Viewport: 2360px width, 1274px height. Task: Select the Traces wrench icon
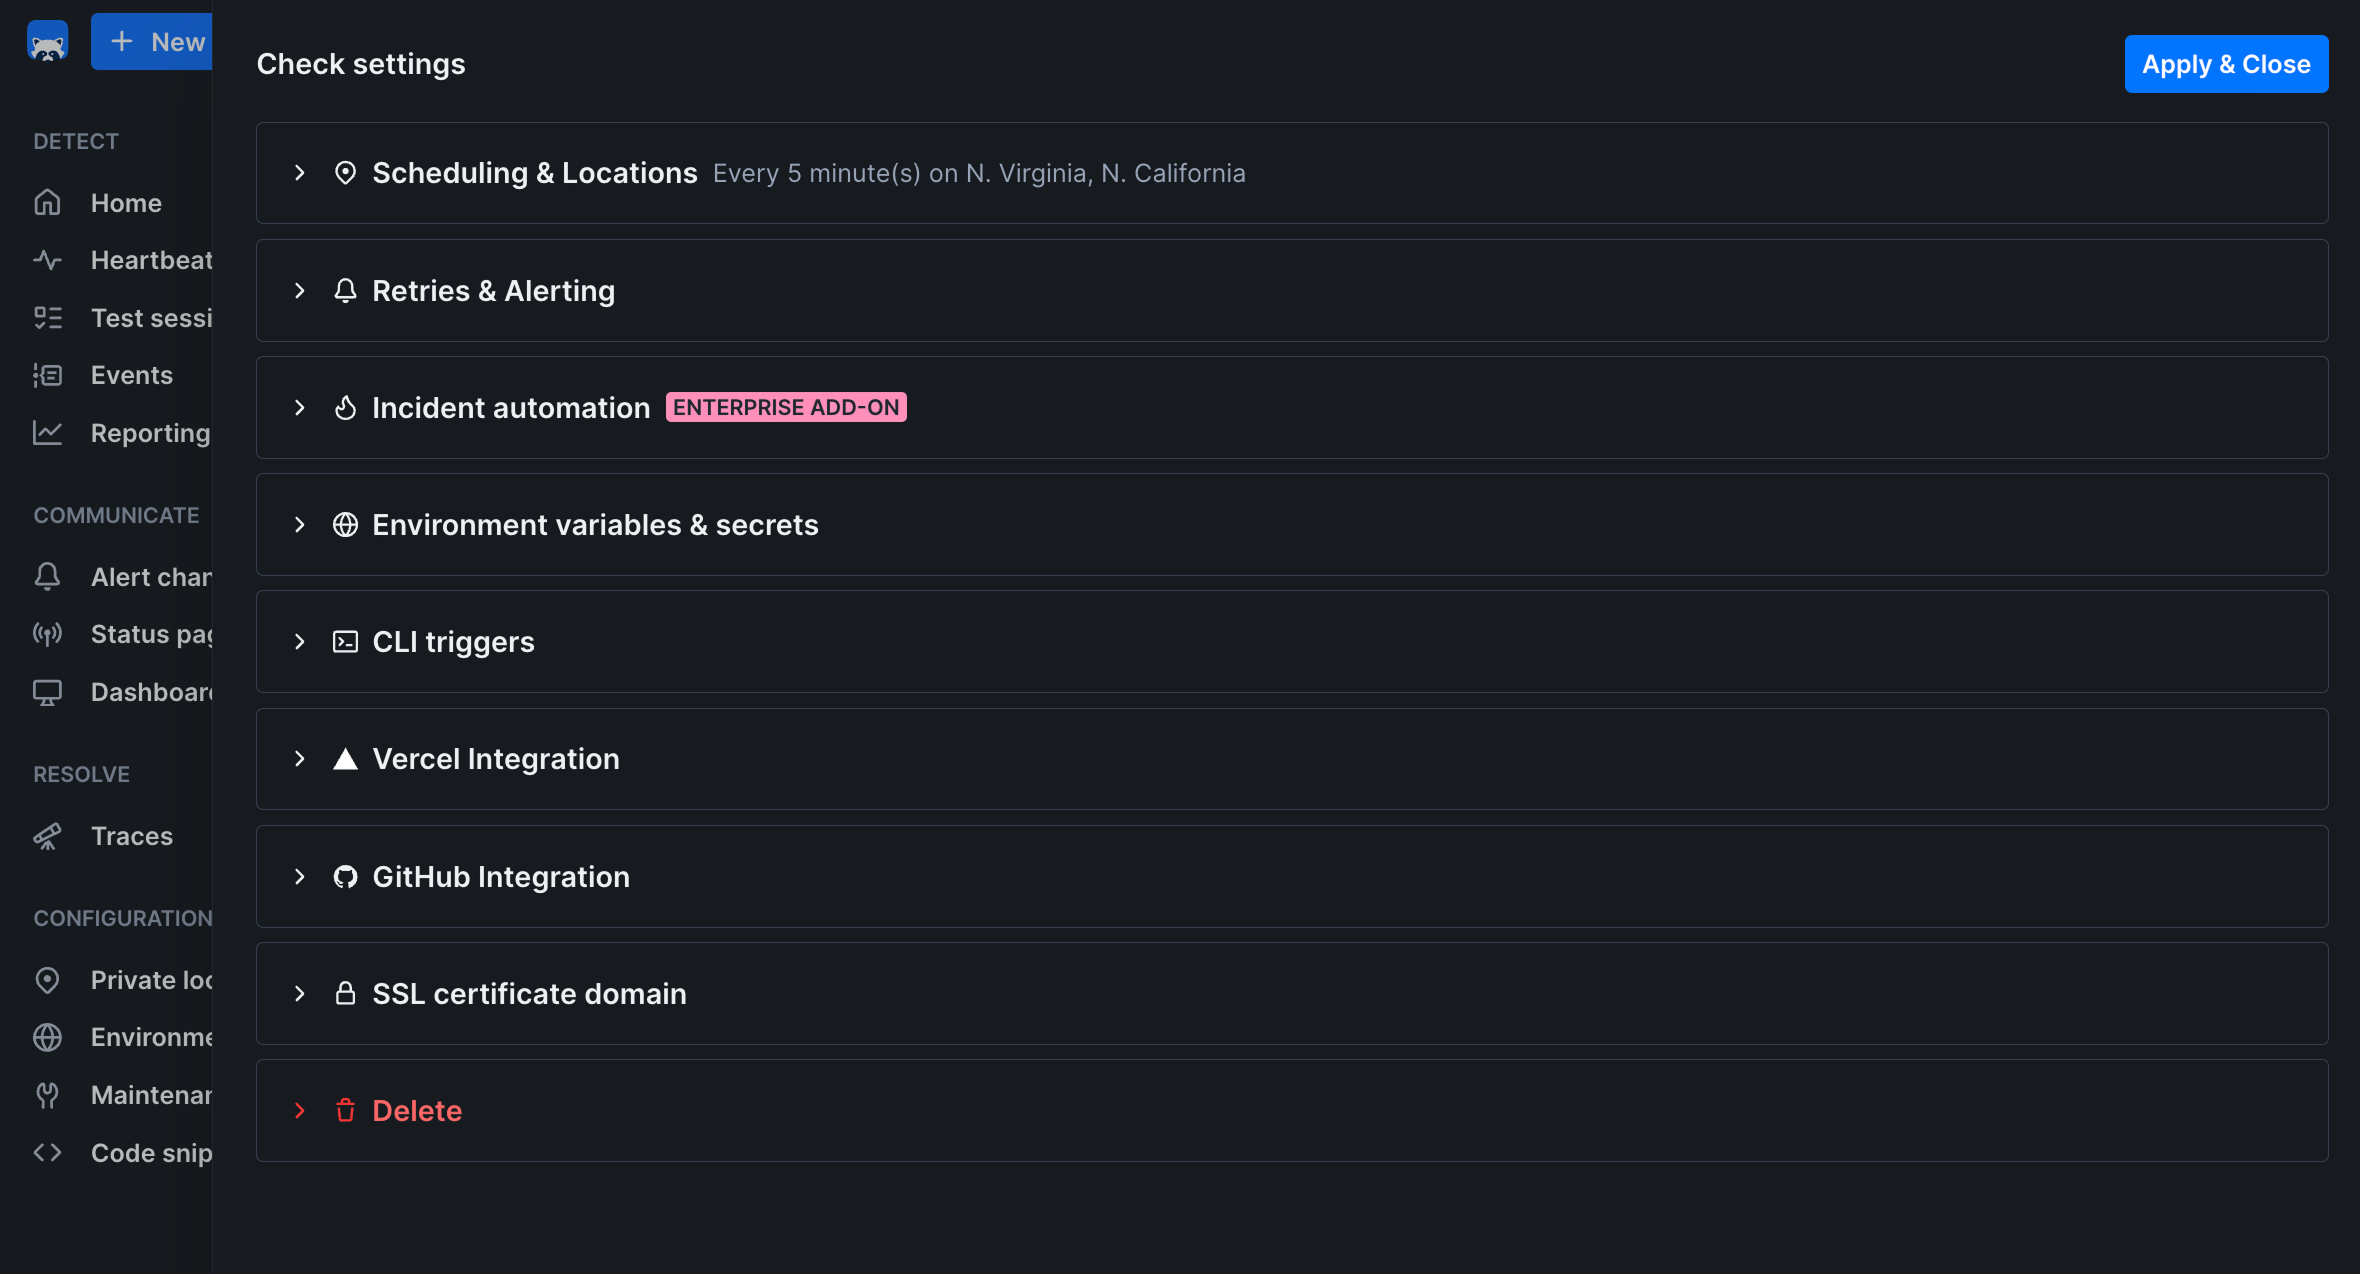47,836
